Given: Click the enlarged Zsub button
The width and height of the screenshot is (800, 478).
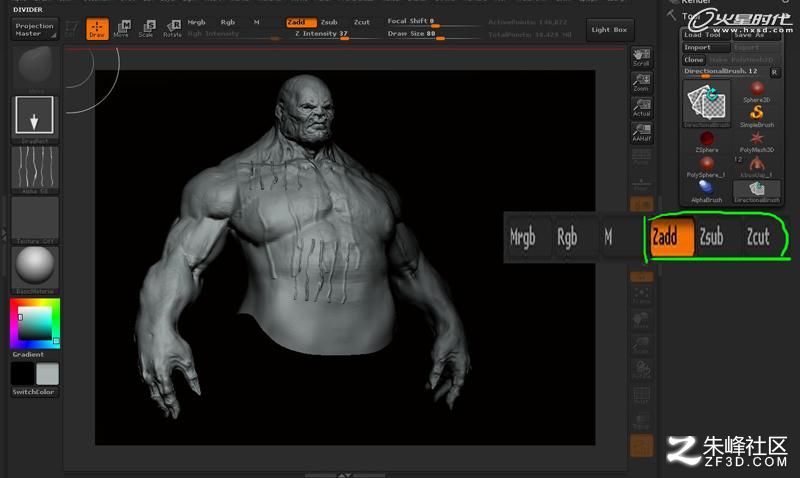Looking at the screenshot, I should 711,237.
